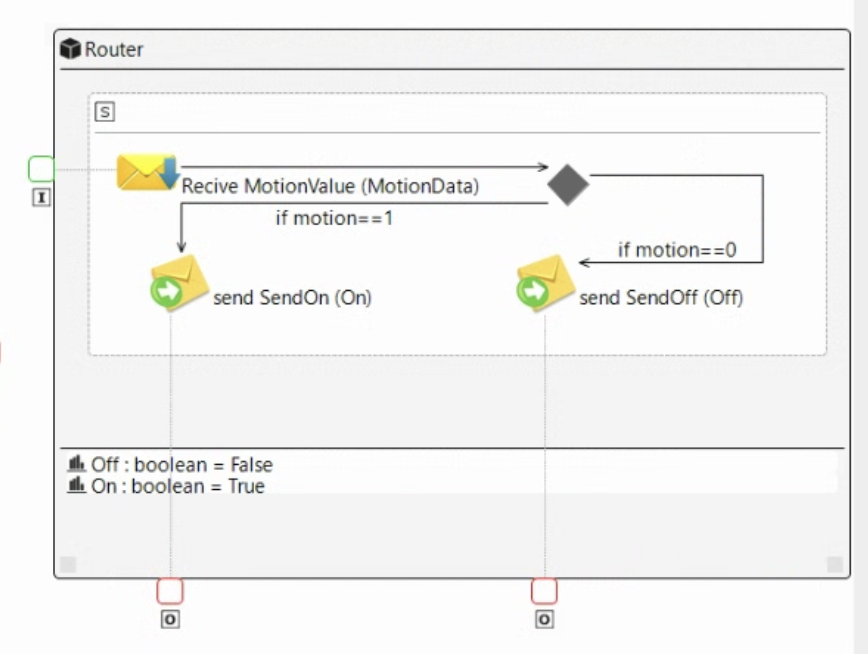
Task: Select the gray decision diamond node
Action: click(x=568, y=185)
